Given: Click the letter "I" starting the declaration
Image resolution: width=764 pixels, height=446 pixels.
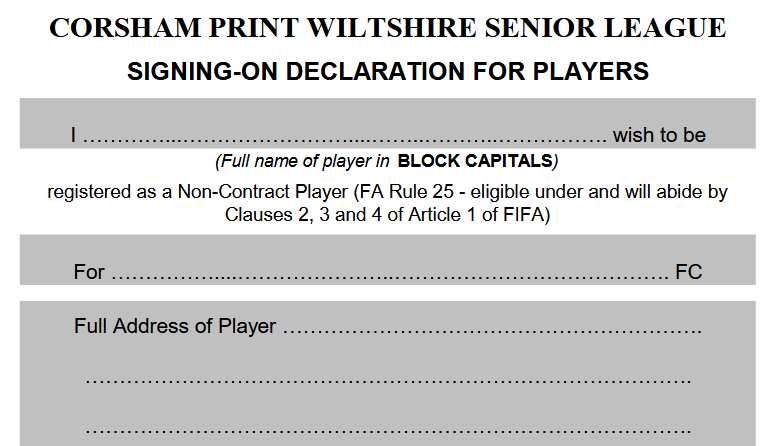Looking at the screenshot, I should coord(73,136).
